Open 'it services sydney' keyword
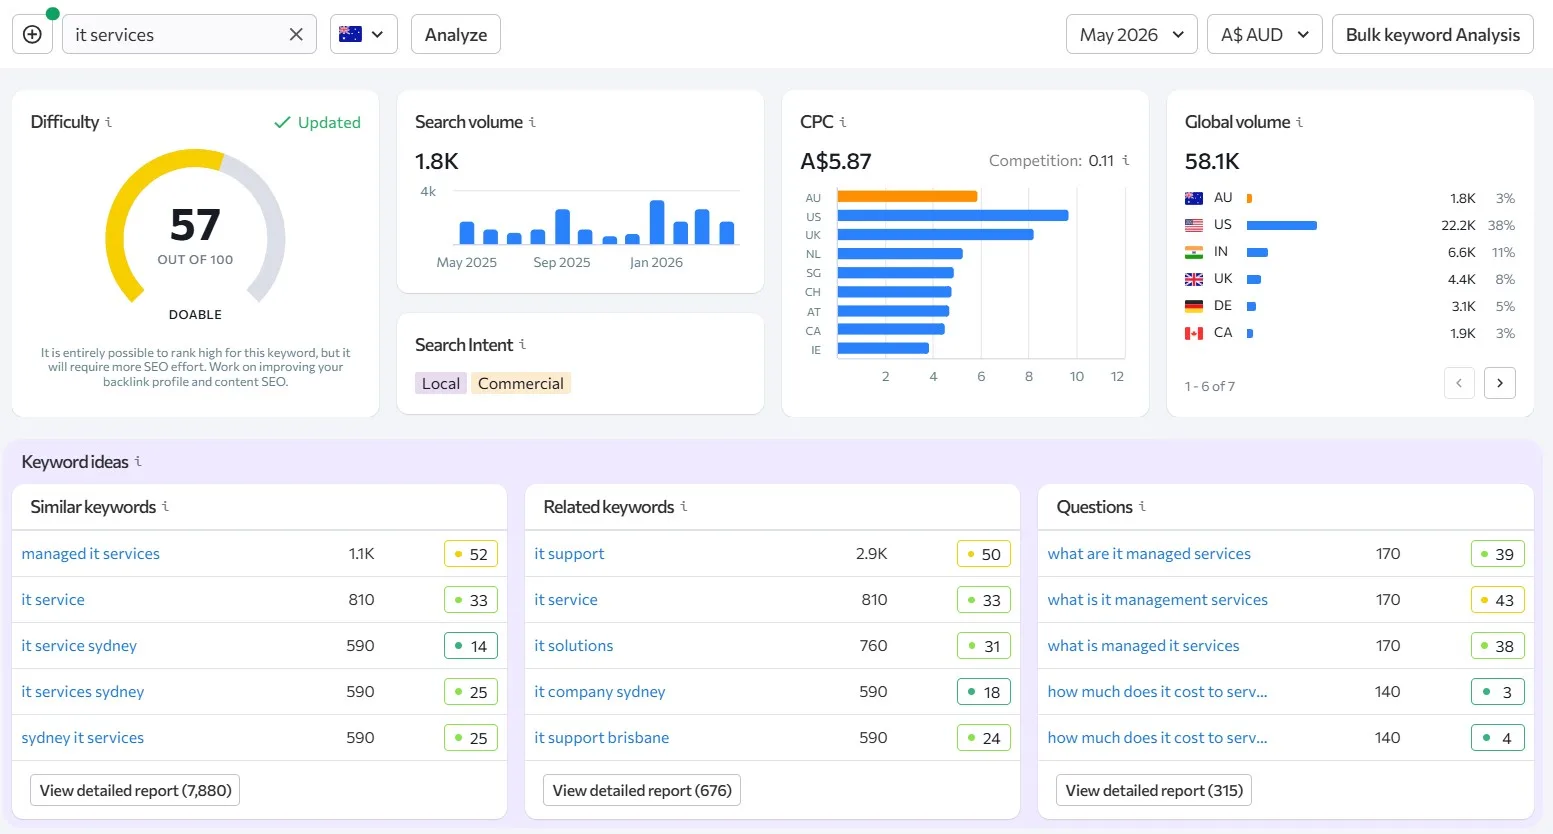1553x834 pixels. [x=83, y=691]
